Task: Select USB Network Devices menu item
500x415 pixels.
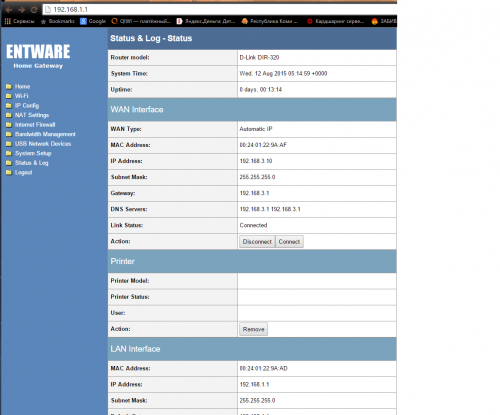Action: click(x=43, y=144)
